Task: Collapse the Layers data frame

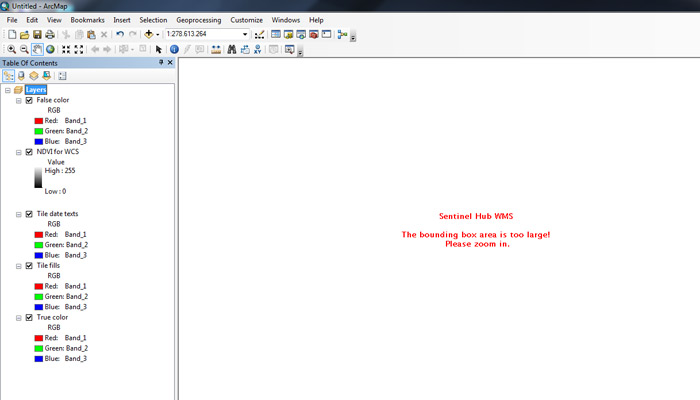Action: 8,90
